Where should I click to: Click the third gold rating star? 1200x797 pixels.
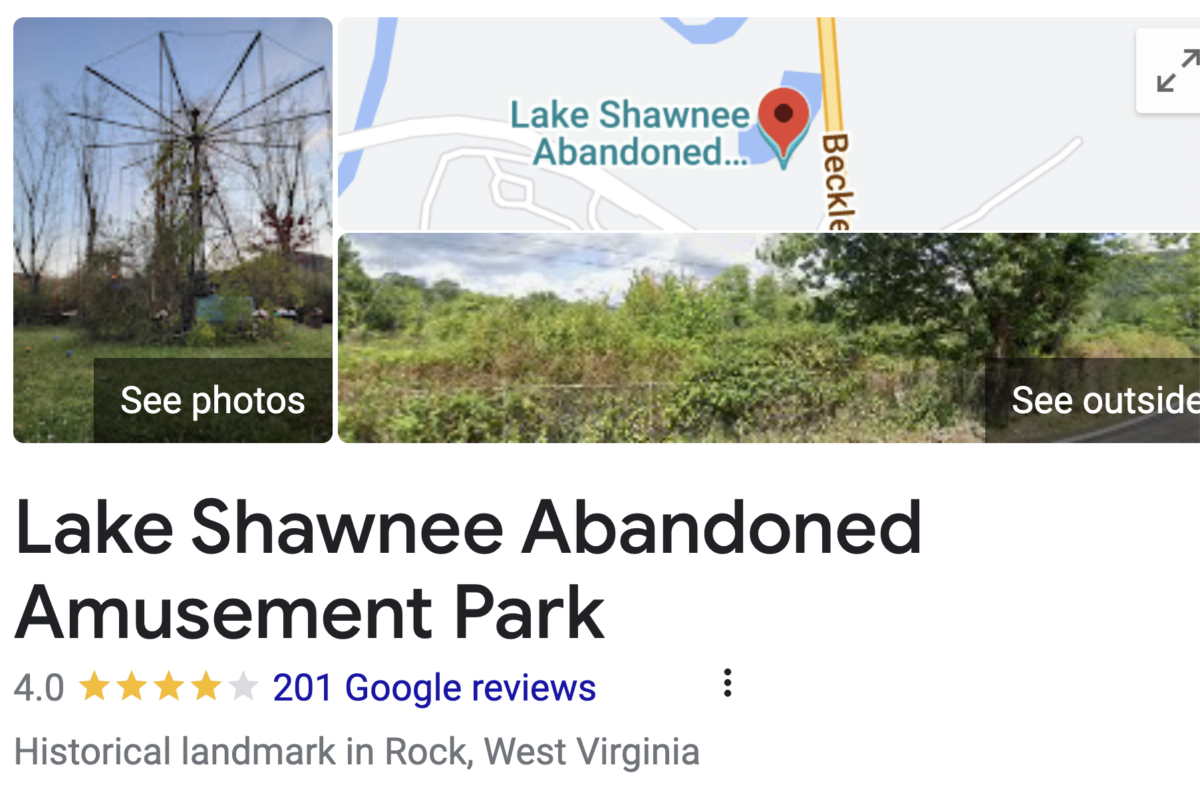click(x=169, y=687)
